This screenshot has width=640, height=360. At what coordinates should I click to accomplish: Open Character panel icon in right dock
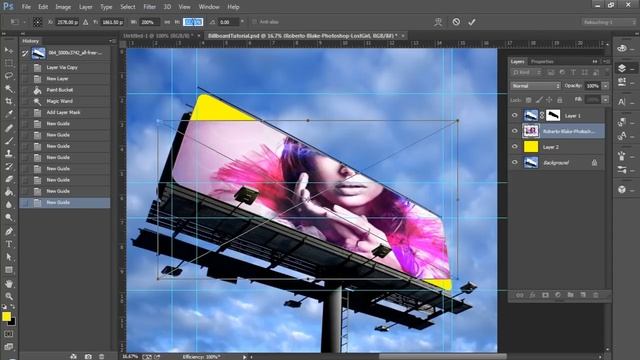pyautogui.click(x=622, y=102)
